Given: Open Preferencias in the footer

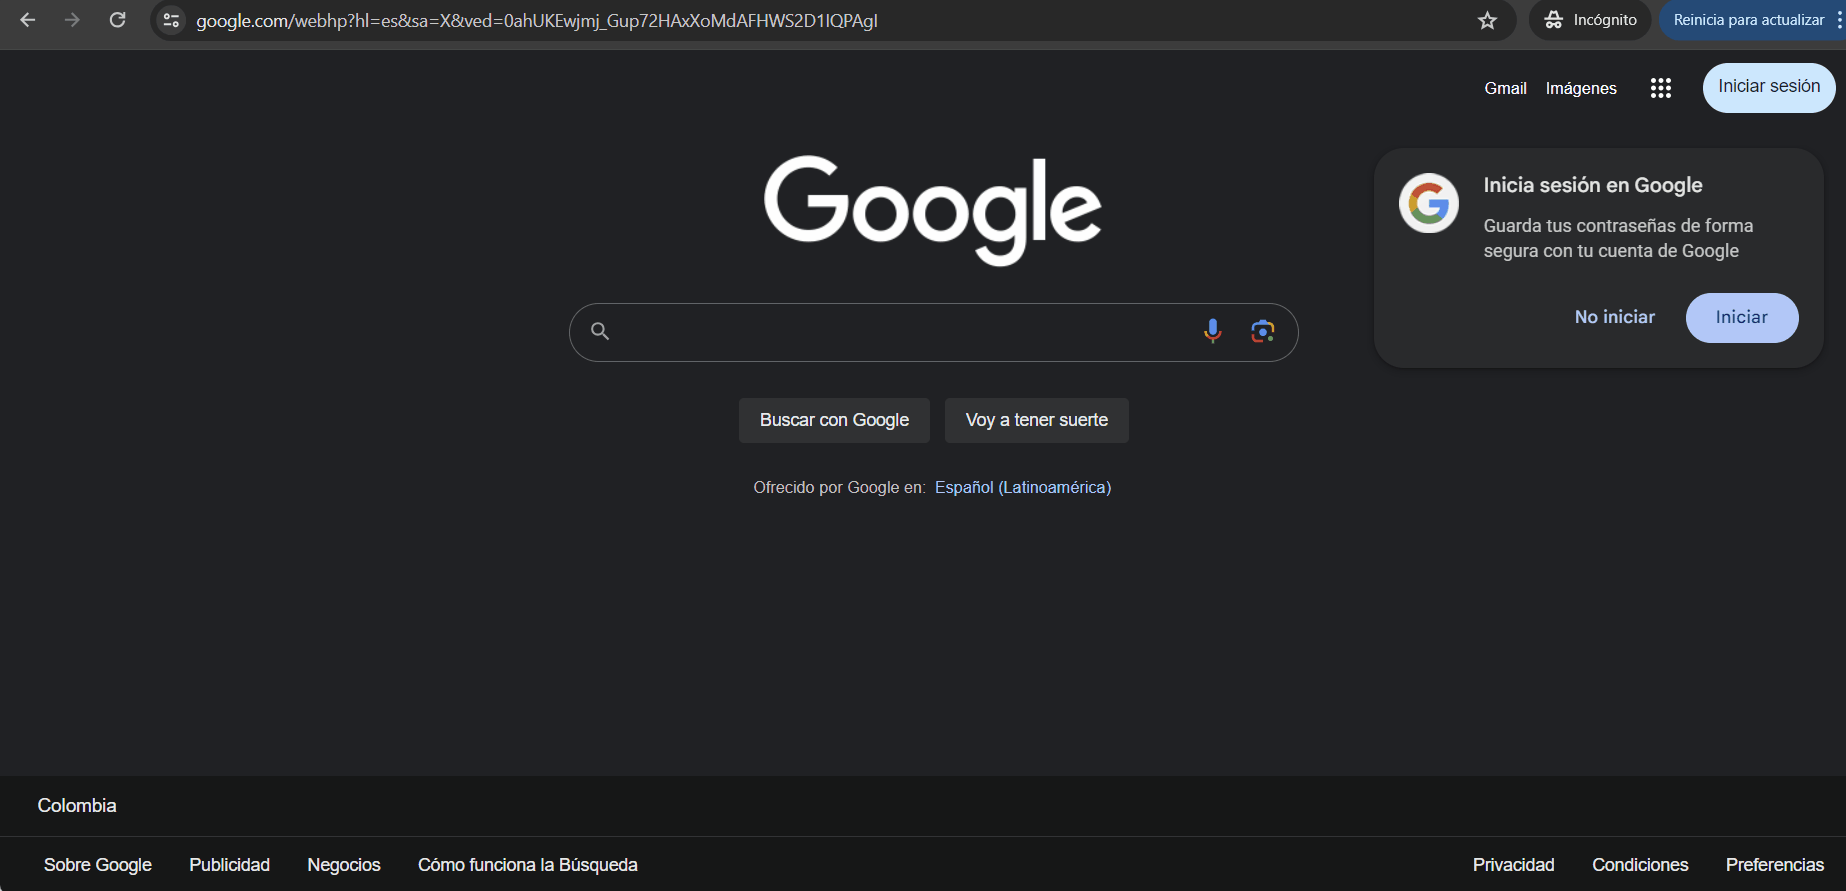Looking at the screenshot, I should (x=1774, y=864).
